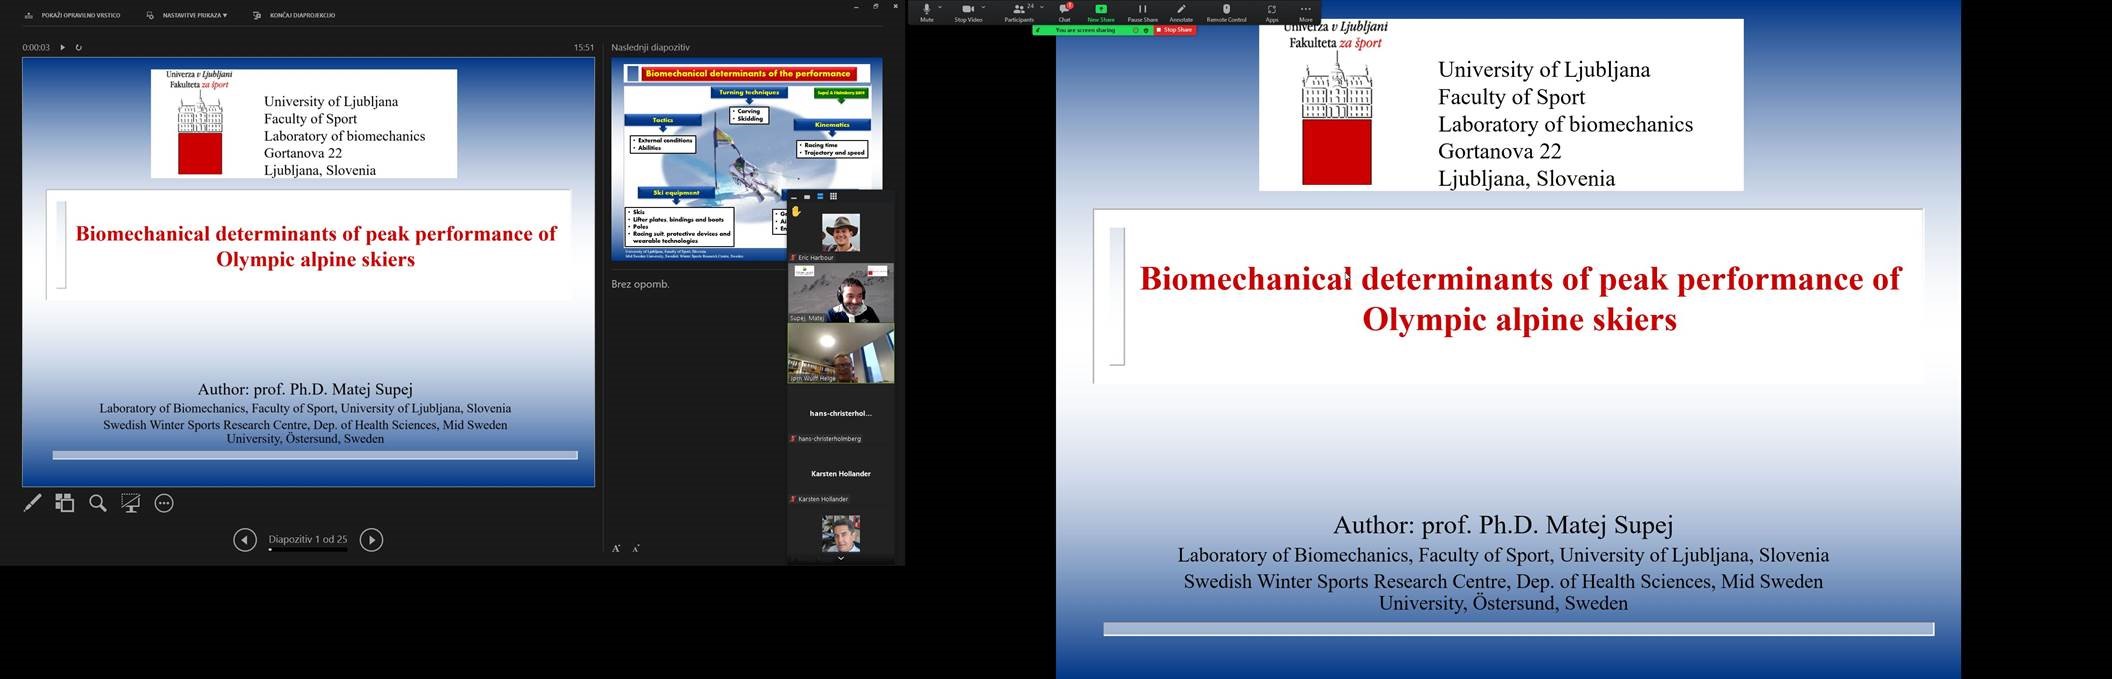Switch video panel to grid view
The width and height of the screenshot is (2112, 679).
coord(833,197)
